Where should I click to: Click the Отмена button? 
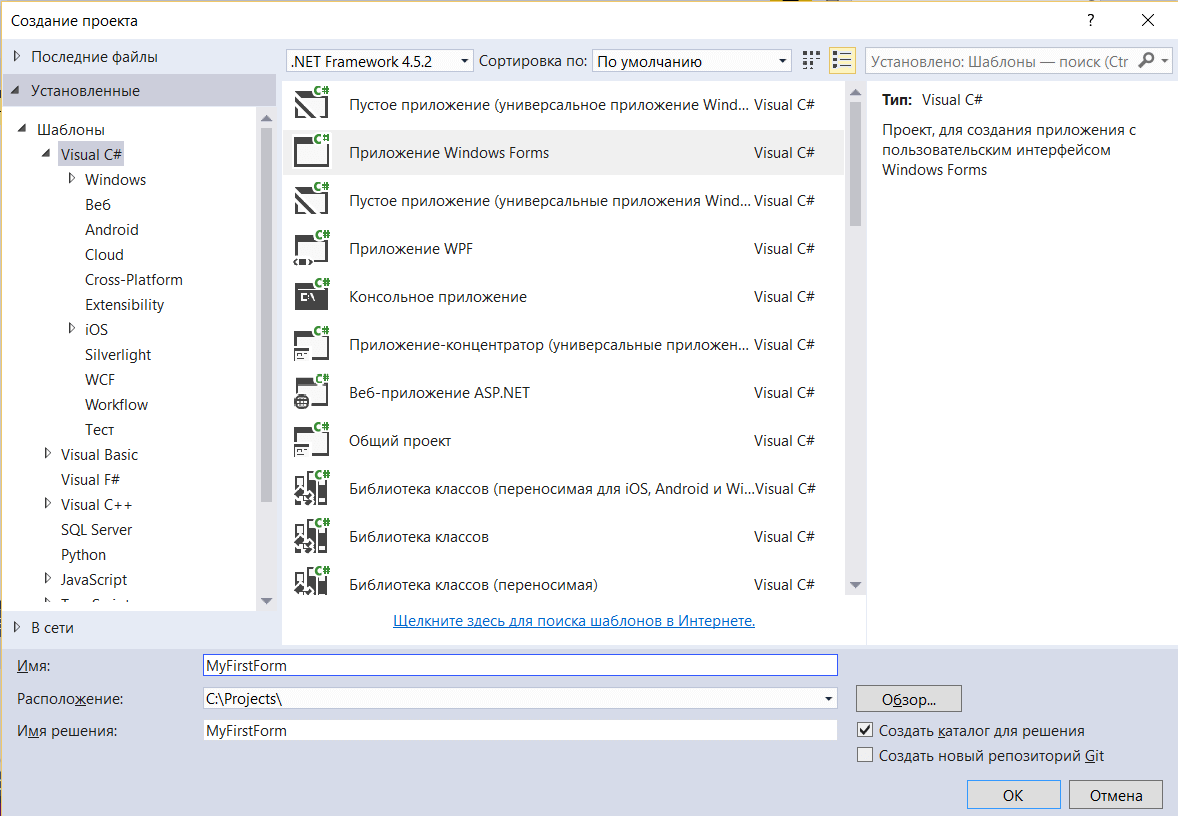[x=1116, y=795]
